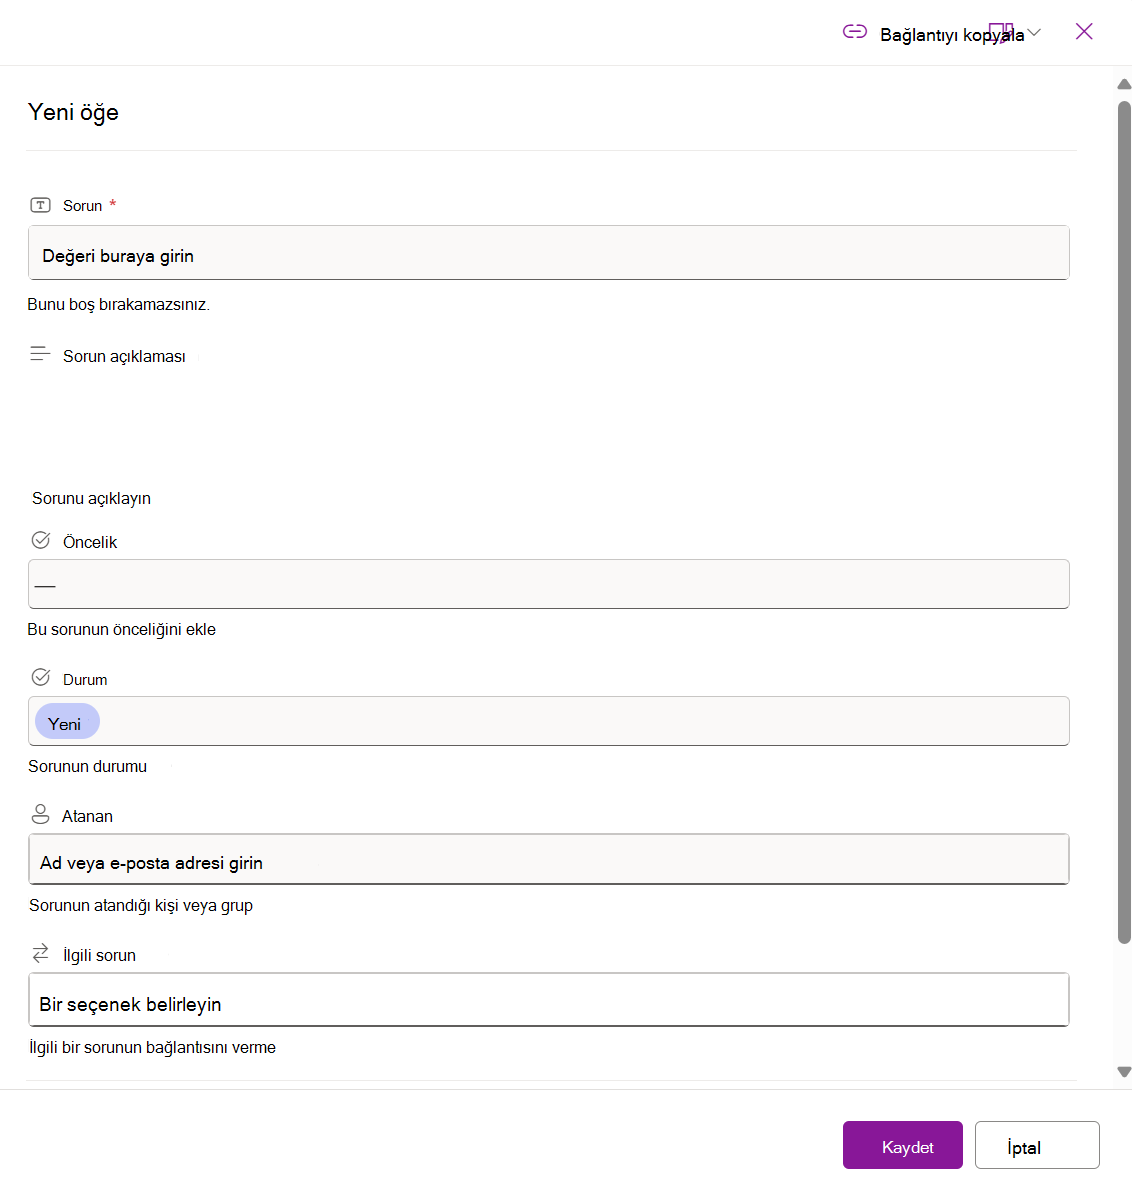Screen dimensions: 1132x1194
Task: Click the Öncelik choice icon
Action: [41, 541]
